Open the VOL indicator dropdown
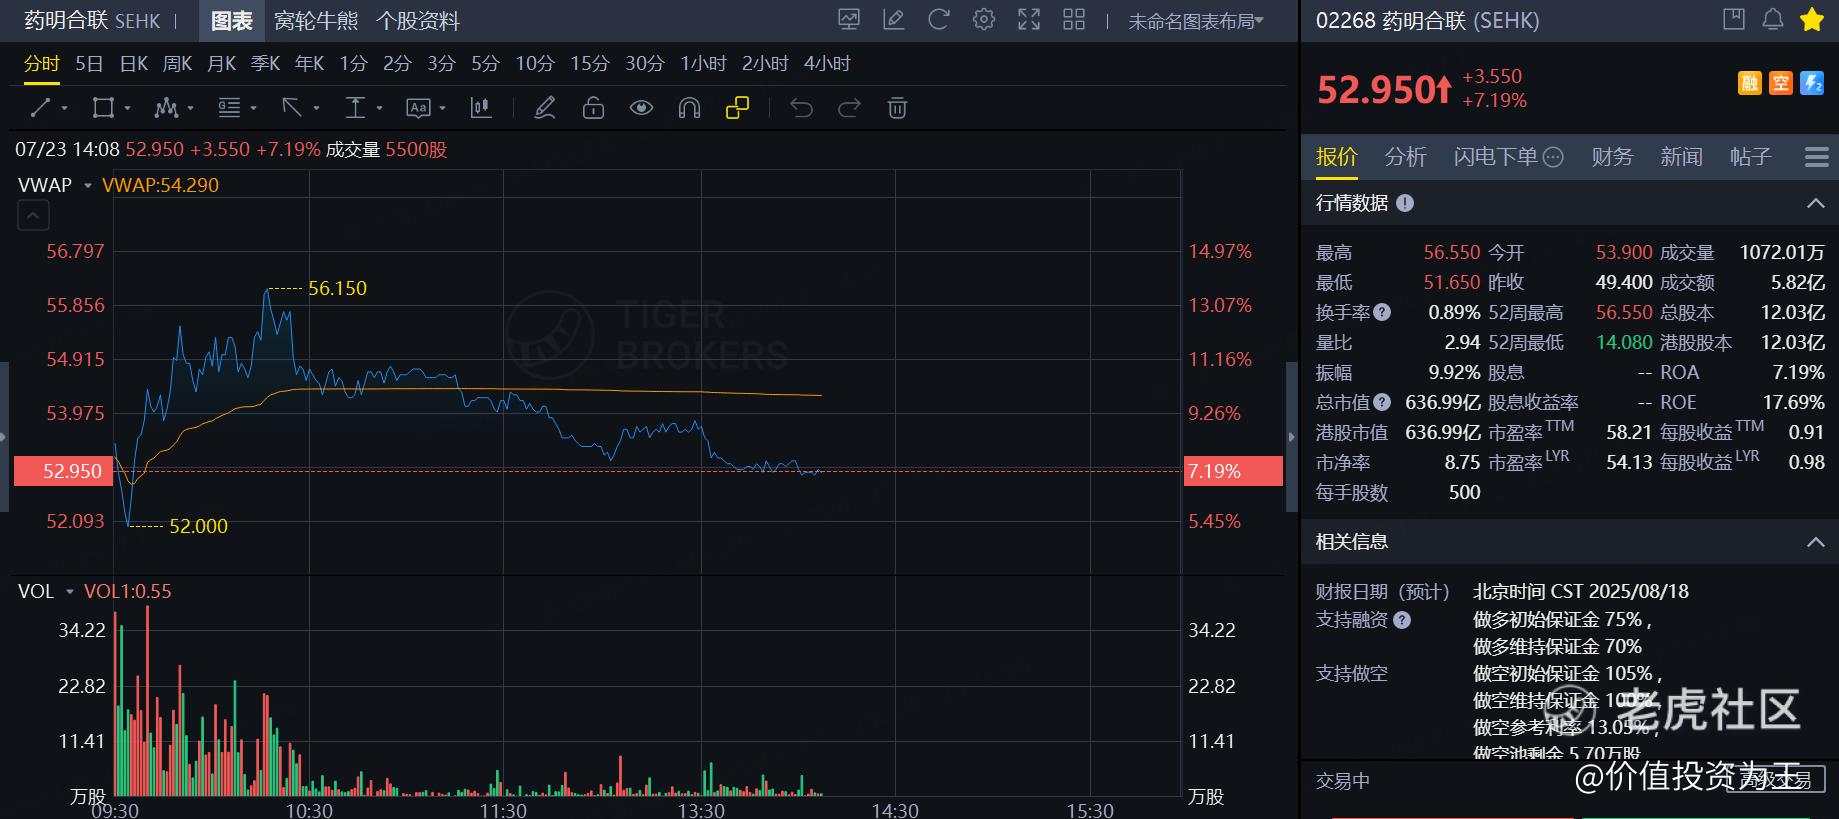Viewport: 1839px width, 819px height. [x=70, y=591]
